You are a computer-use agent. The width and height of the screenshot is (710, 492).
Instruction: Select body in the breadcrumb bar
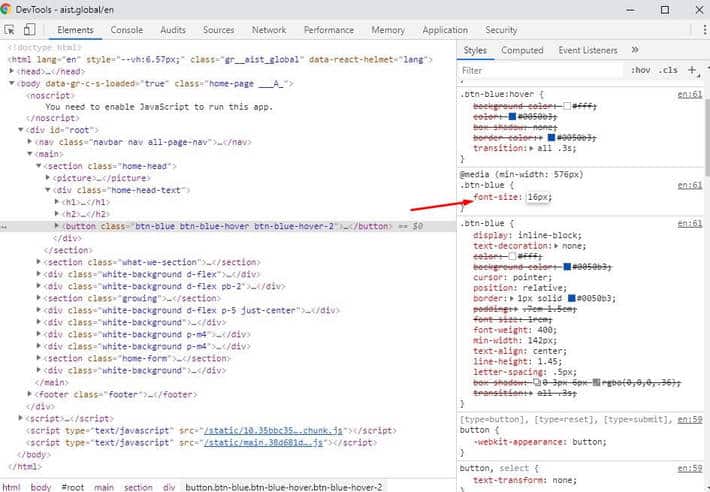pos(41,487)
